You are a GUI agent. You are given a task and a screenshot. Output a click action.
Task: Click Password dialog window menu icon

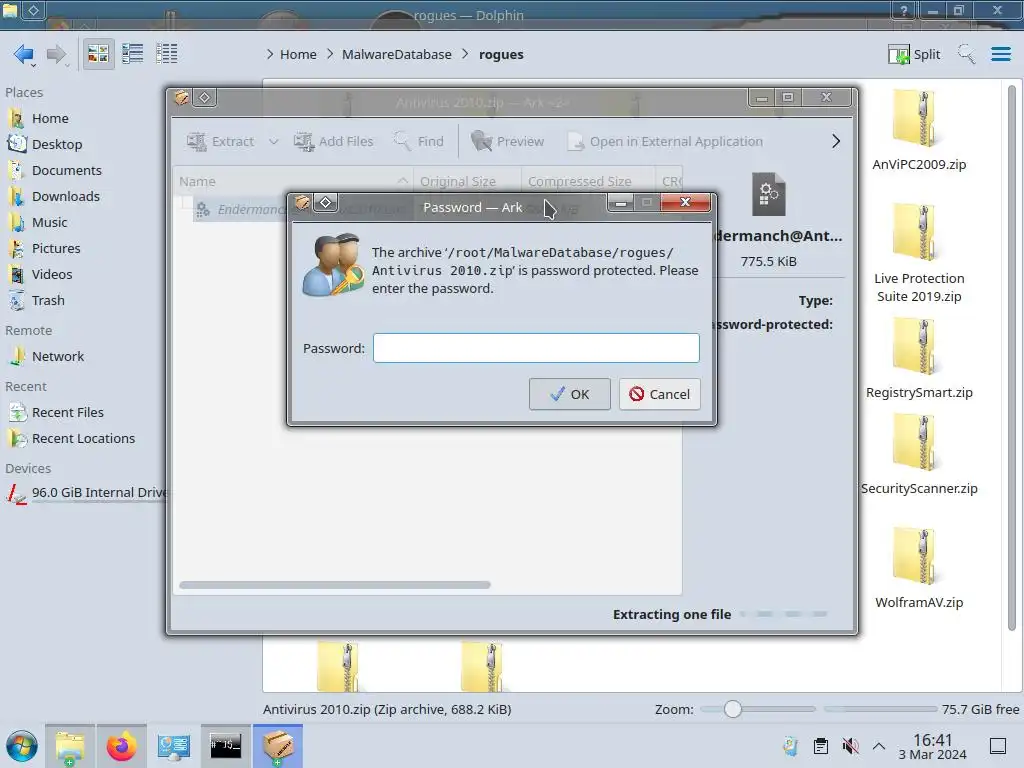pyautogui.click(x=302, y=203)
